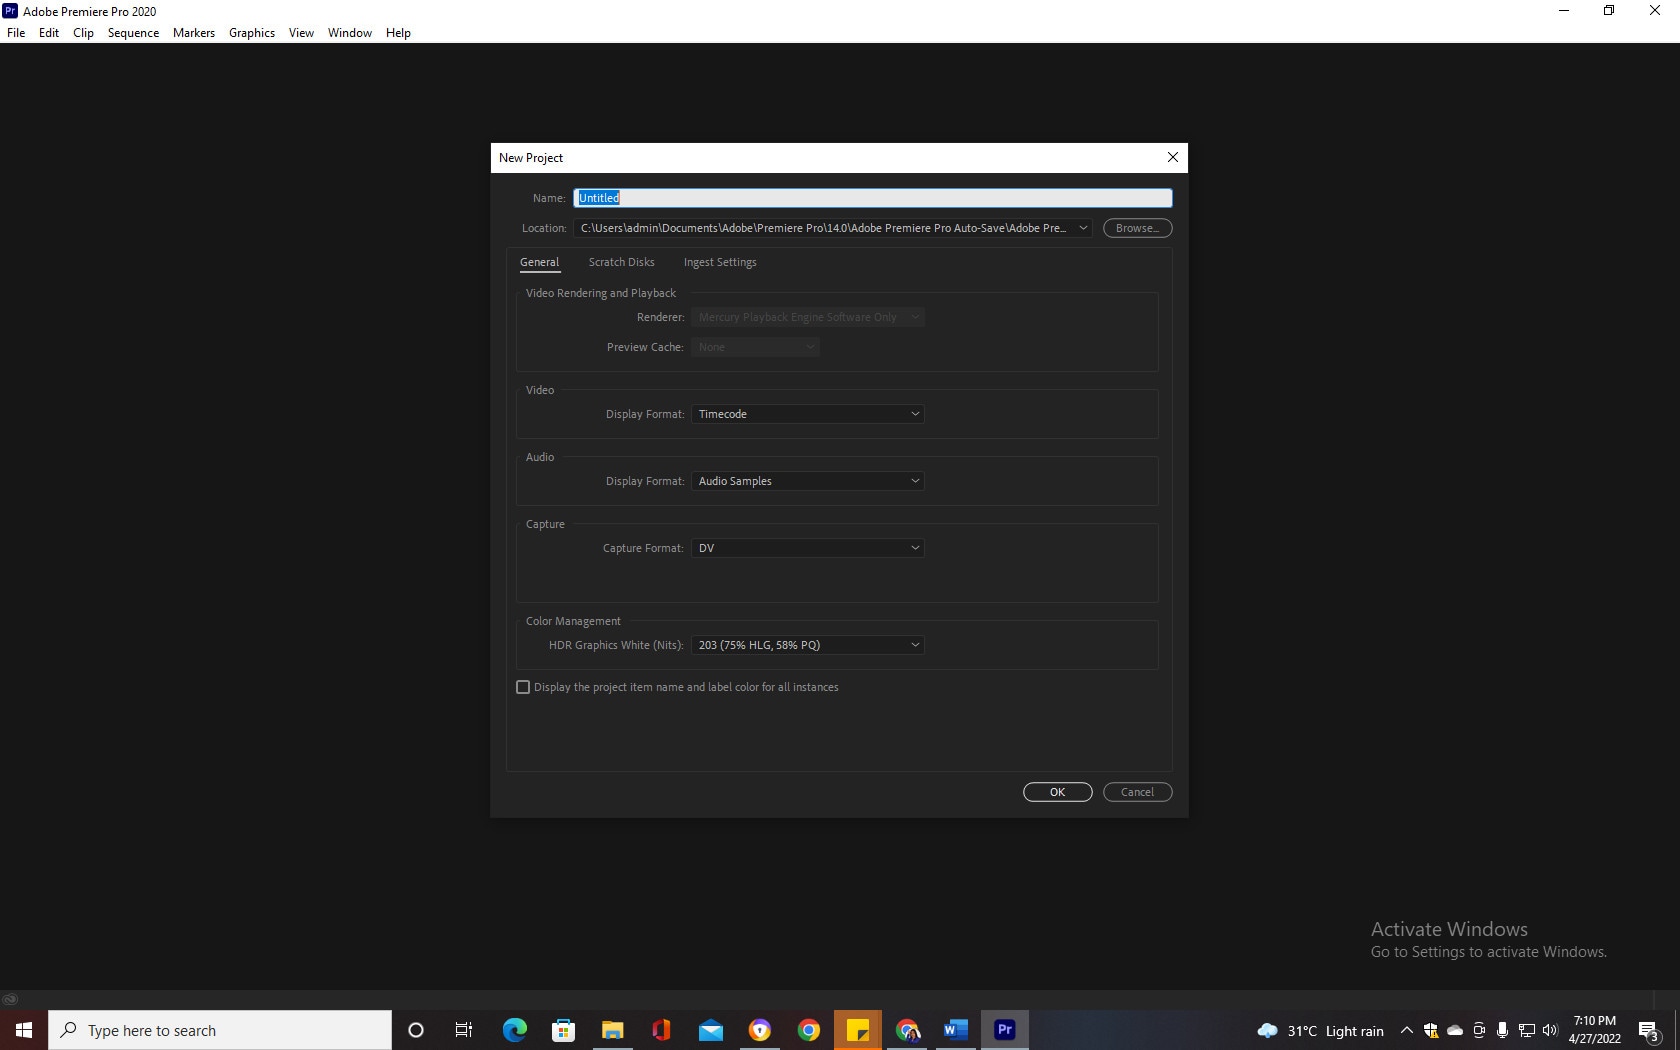Open the Audio Display Format dropdown
Screen dimensions: 1680x1050
coord(808,481)
